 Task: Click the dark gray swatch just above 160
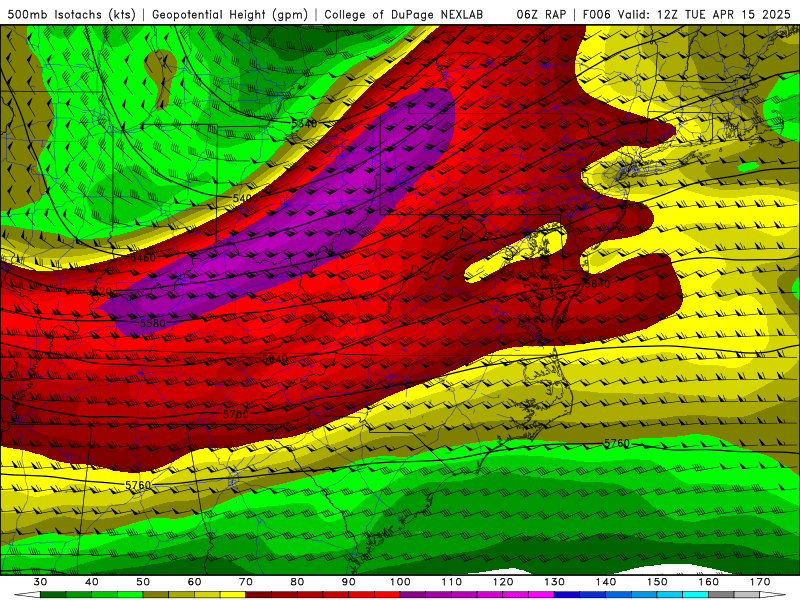[x=721, y=595]
